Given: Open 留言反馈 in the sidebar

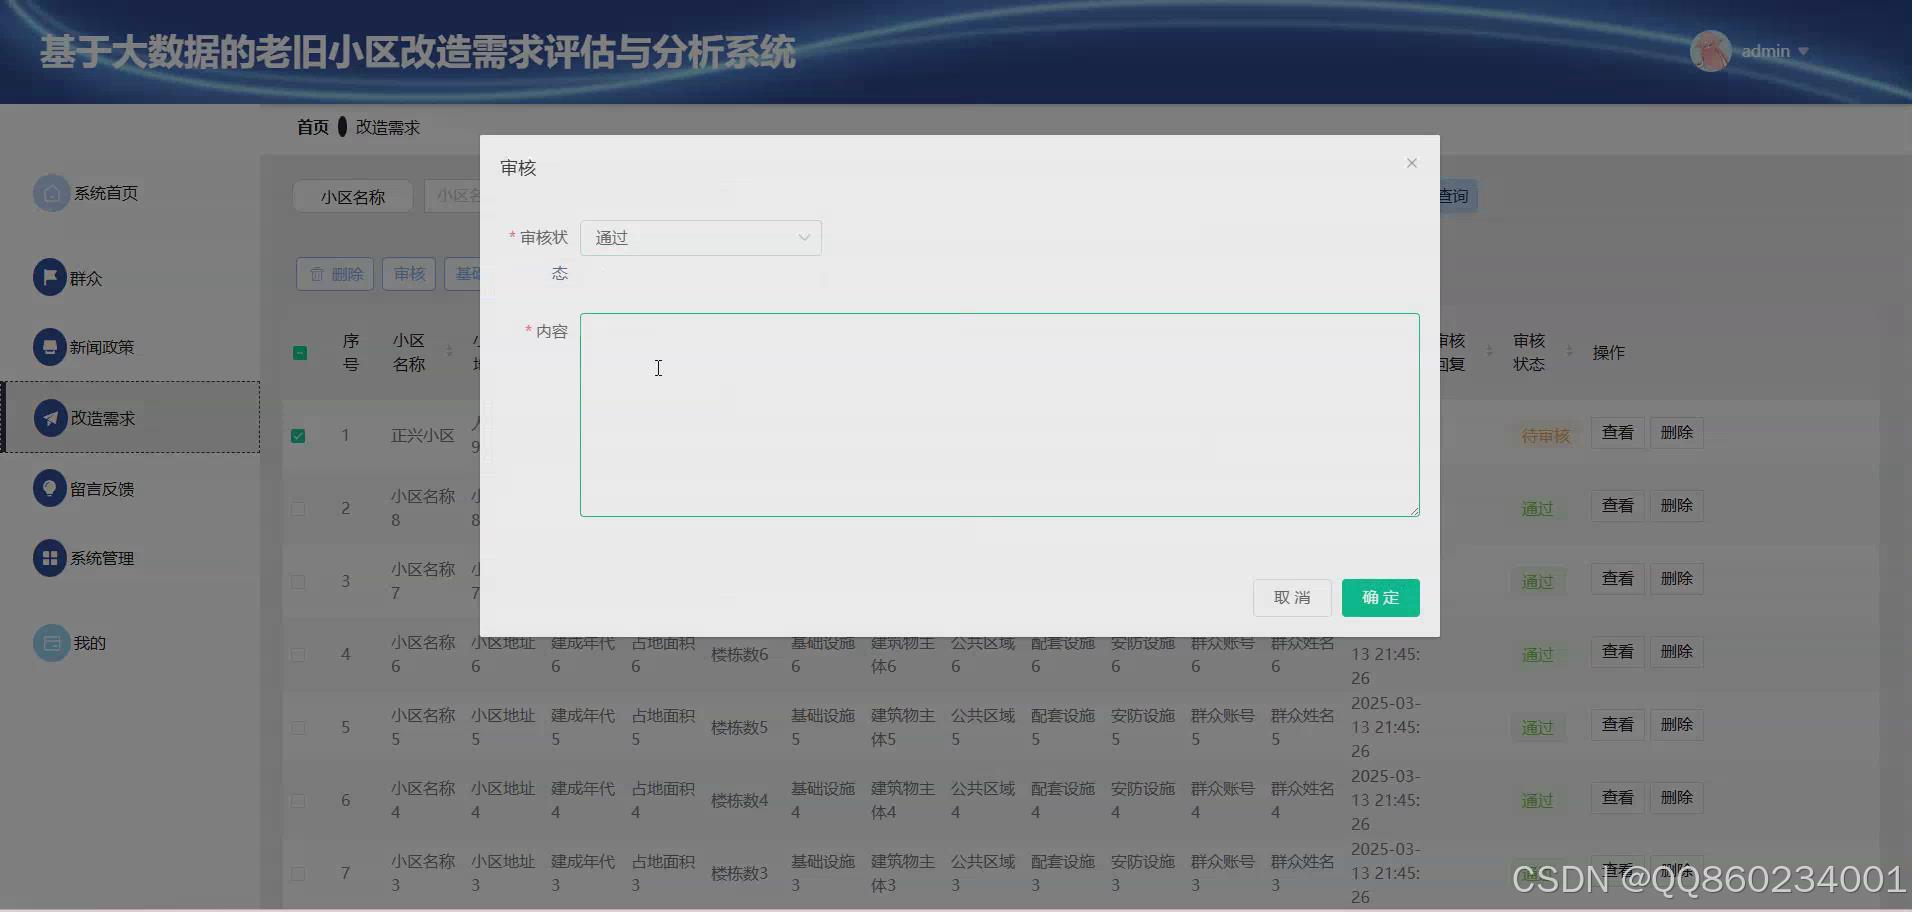Looking at the screenshot, I should click(x=102, y=489).
